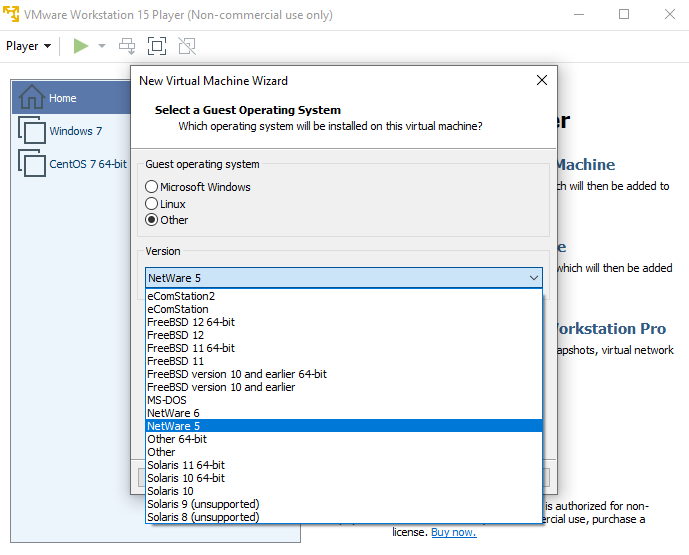
Task: Click the Windows 7 VM icon
Action: click(x=32, y=130)
